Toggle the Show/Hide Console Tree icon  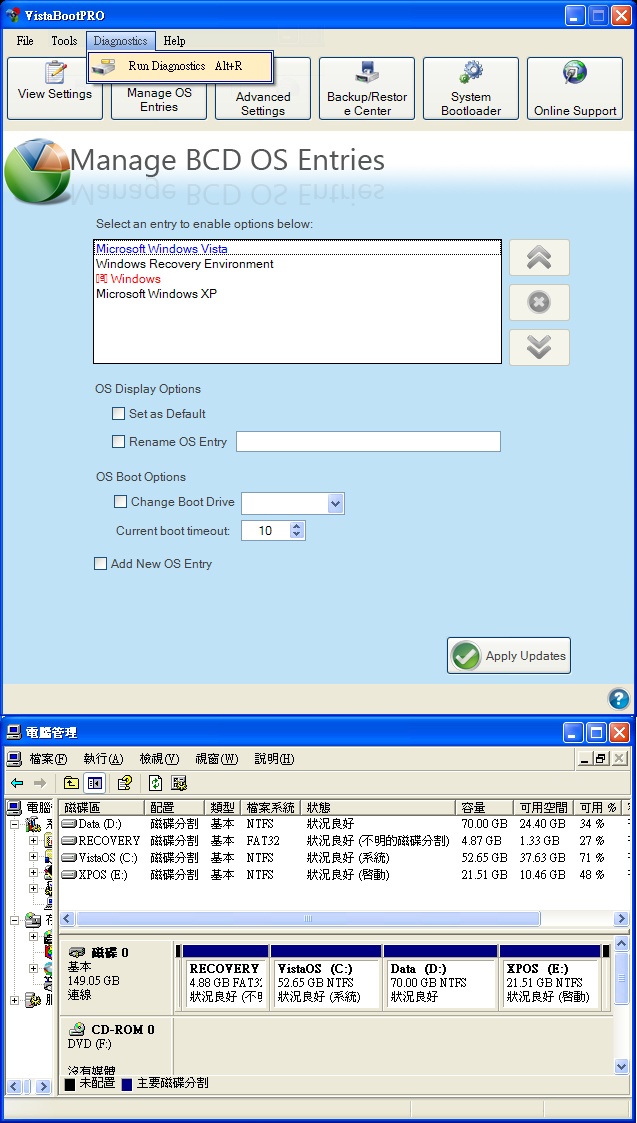pyautogui.click(x=95, y=783)
